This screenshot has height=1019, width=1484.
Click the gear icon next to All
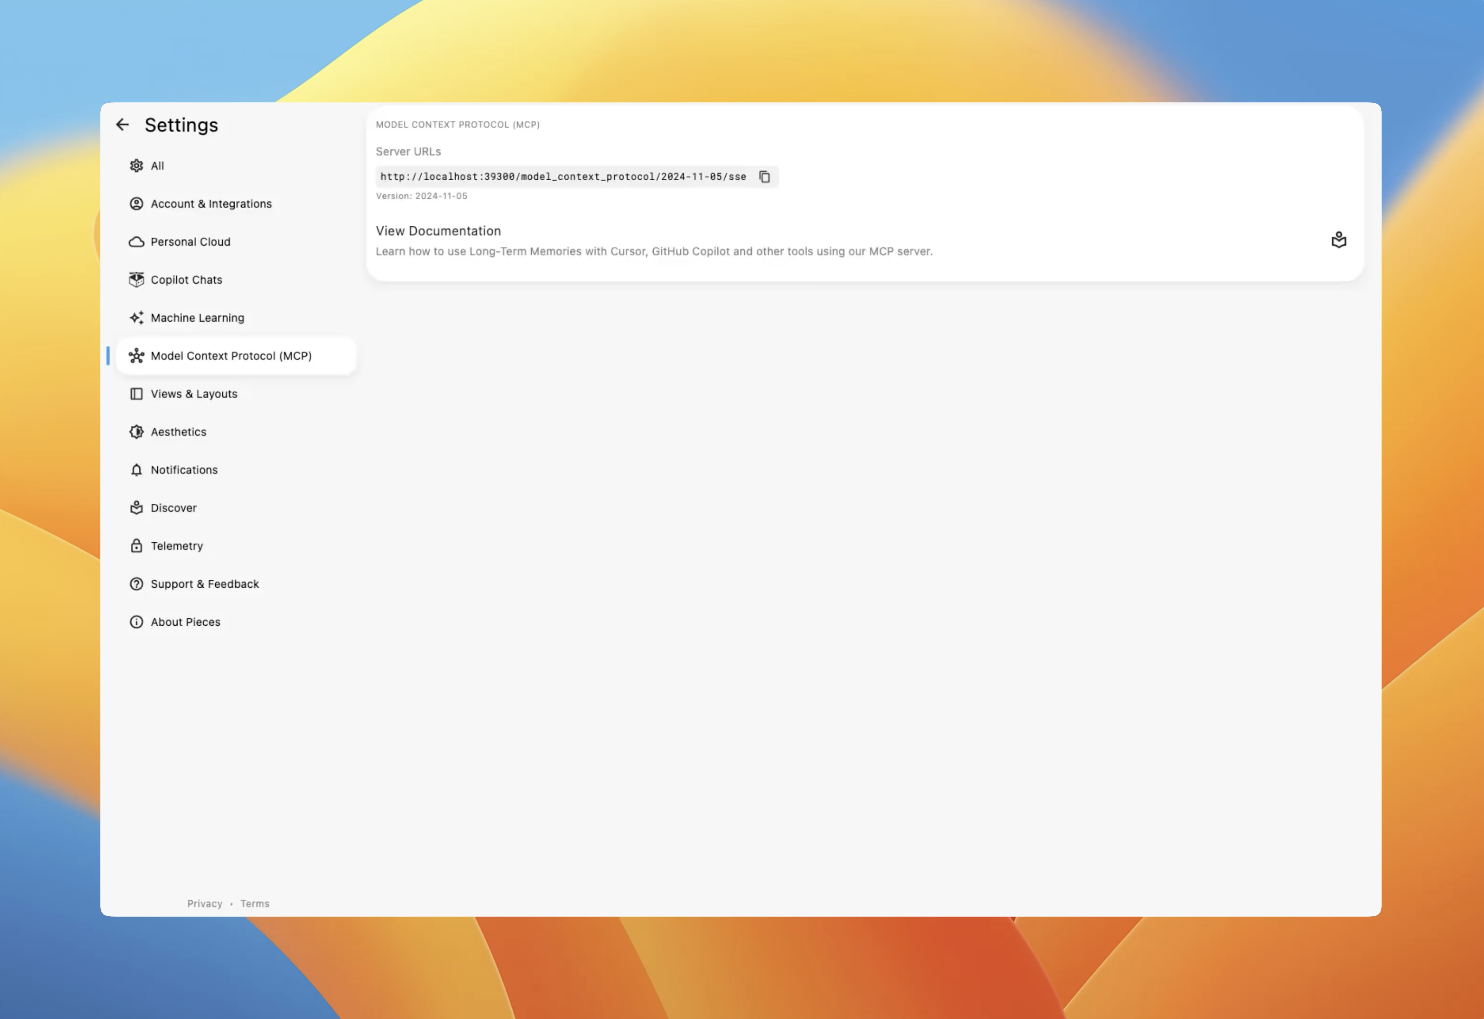point(137,166)
